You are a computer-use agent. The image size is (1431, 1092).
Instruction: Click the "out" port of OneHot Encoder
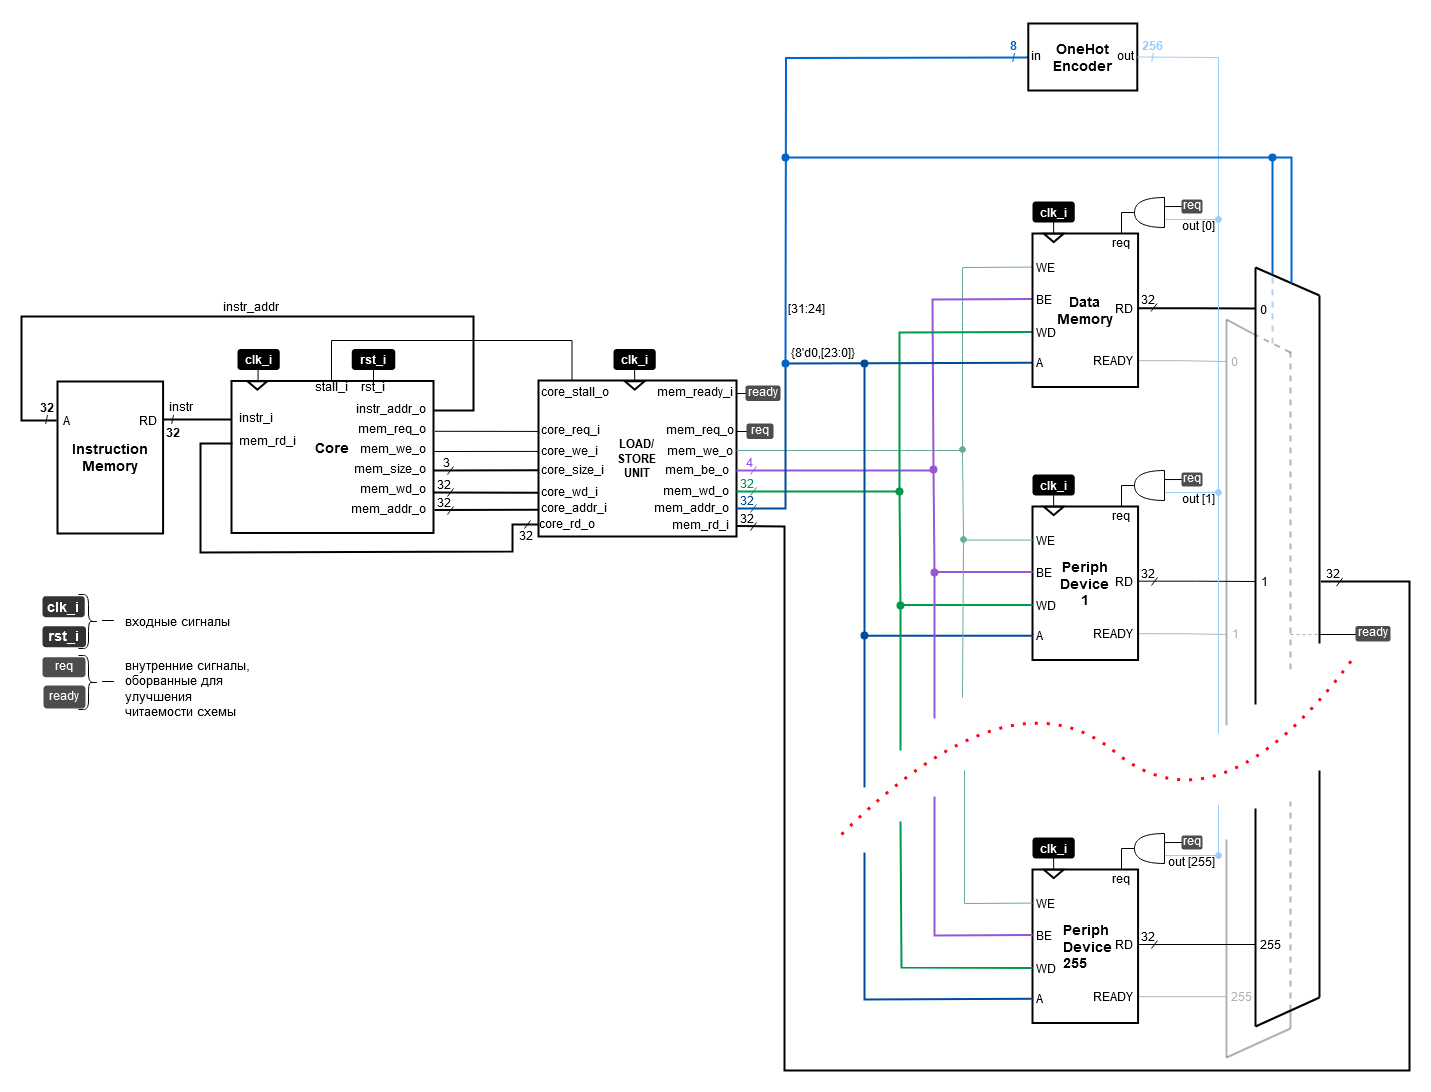click(x=1125, y=56)
